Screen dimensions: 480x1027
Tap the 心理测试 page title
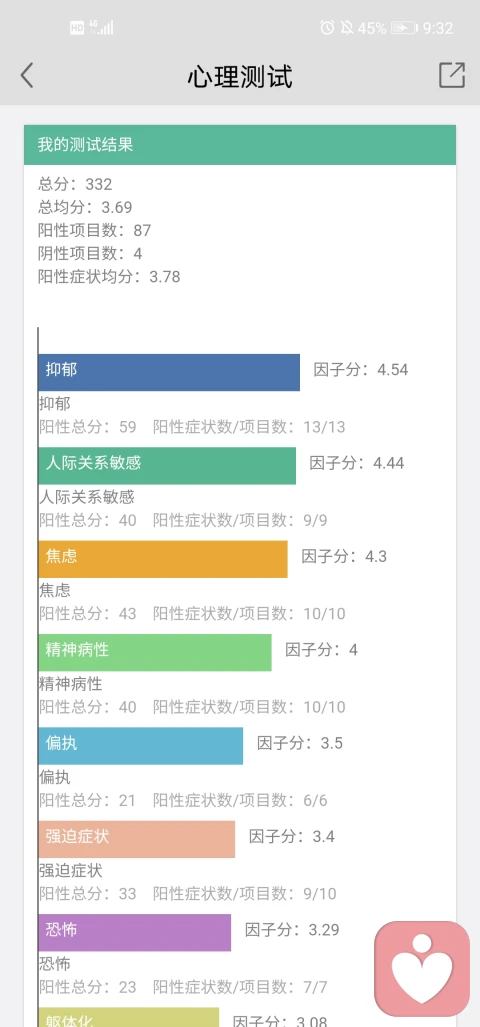pos(240,77)
